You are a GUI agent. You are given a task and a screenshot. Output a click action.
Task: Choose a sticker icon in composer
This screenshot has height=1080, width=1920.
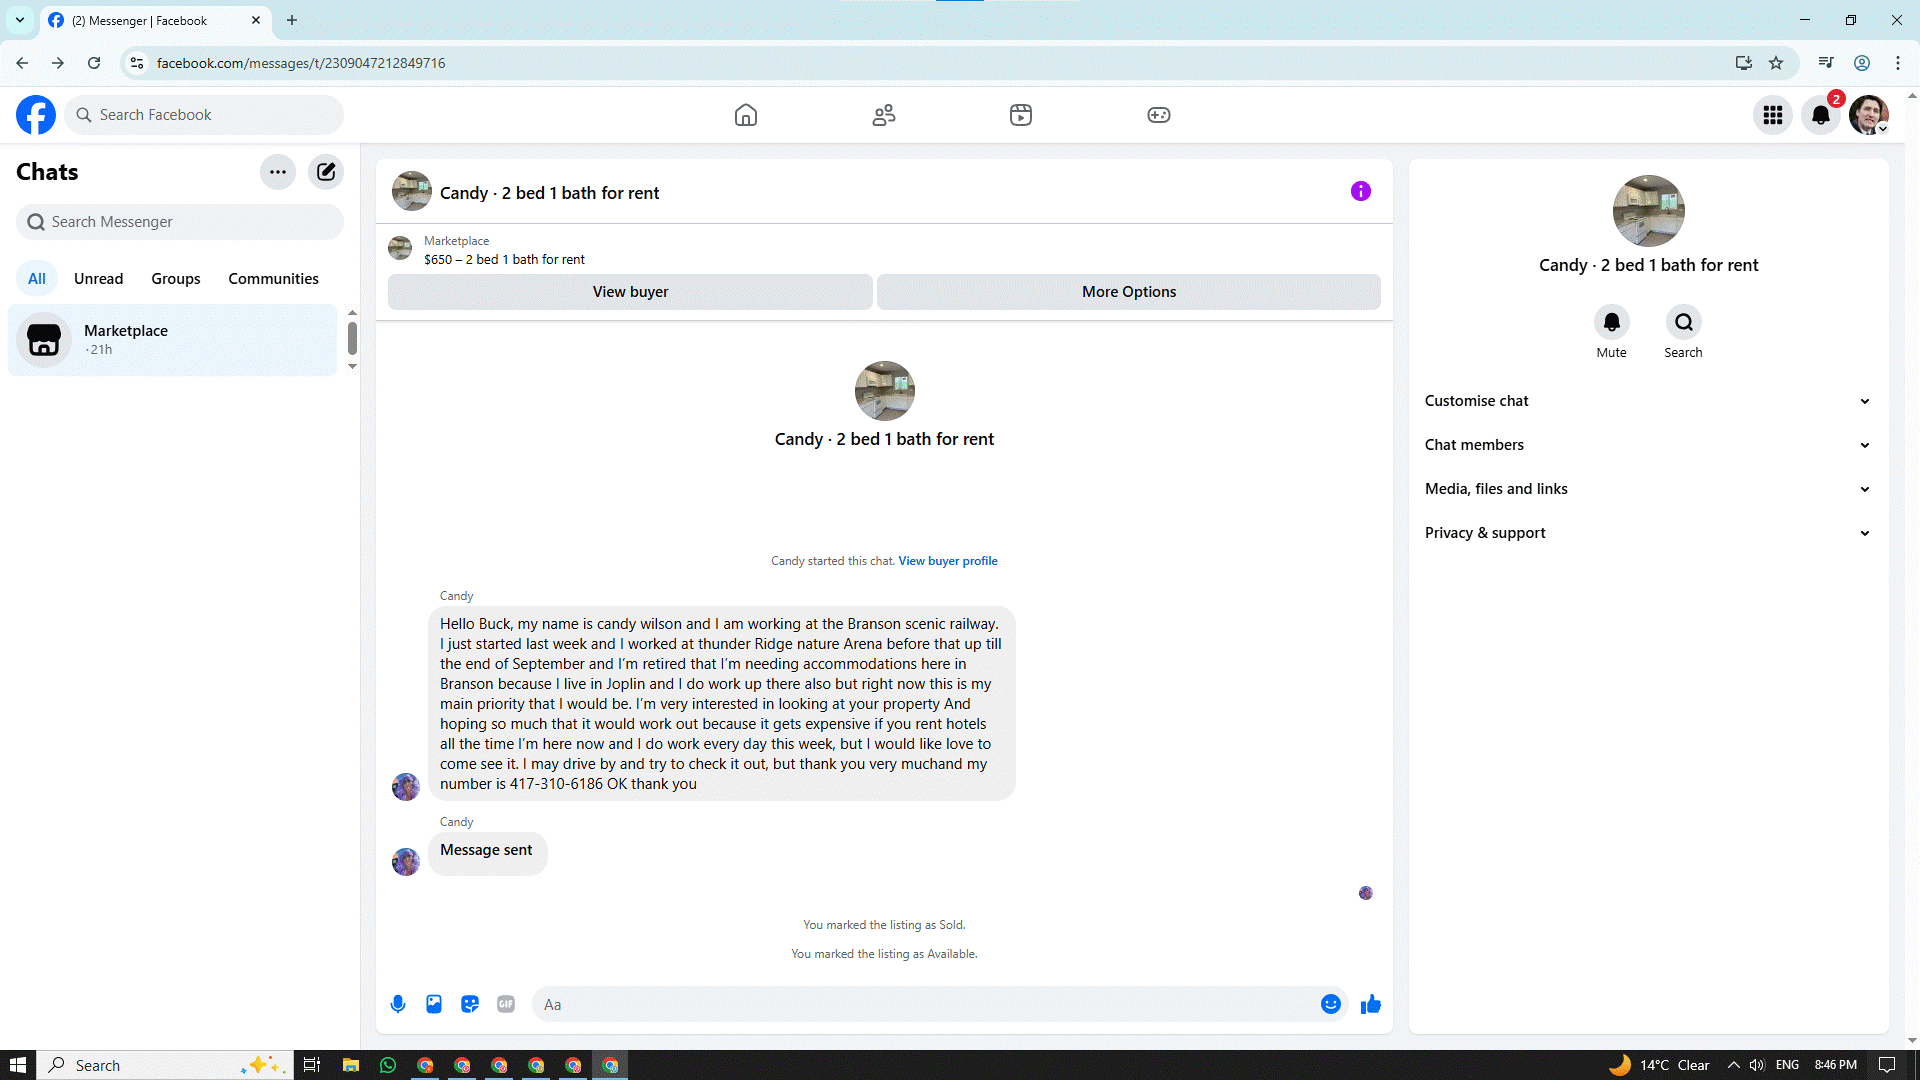pos(470,1004)
